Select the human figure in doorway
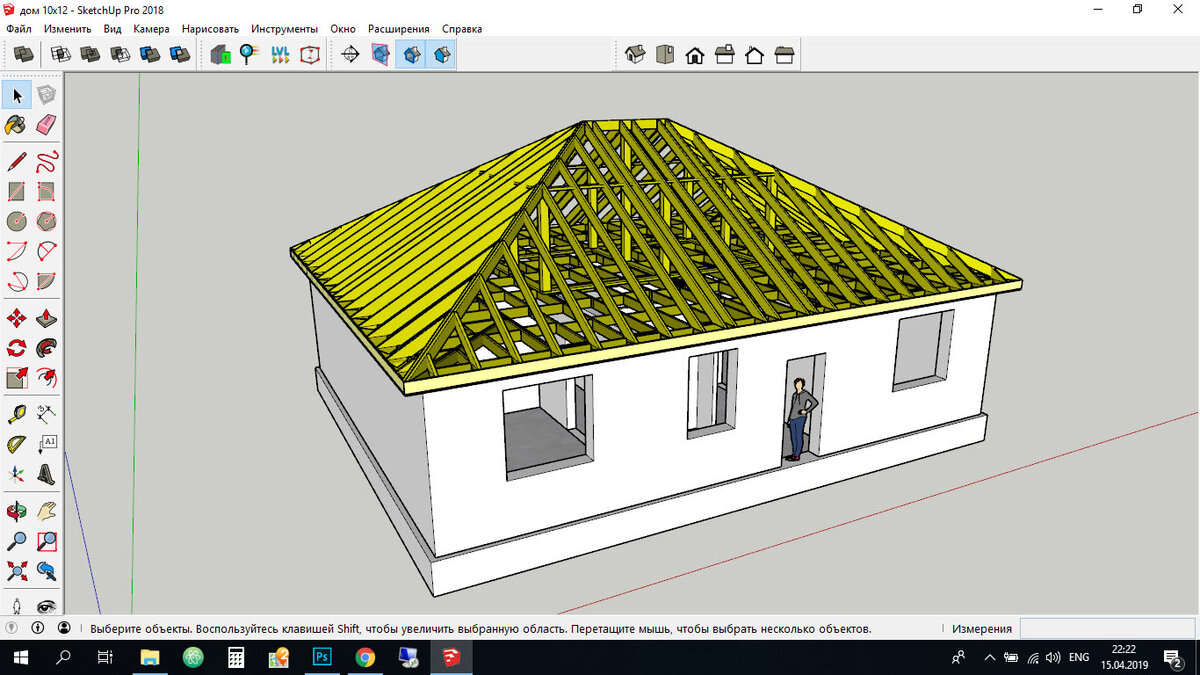 click(798, 420)
